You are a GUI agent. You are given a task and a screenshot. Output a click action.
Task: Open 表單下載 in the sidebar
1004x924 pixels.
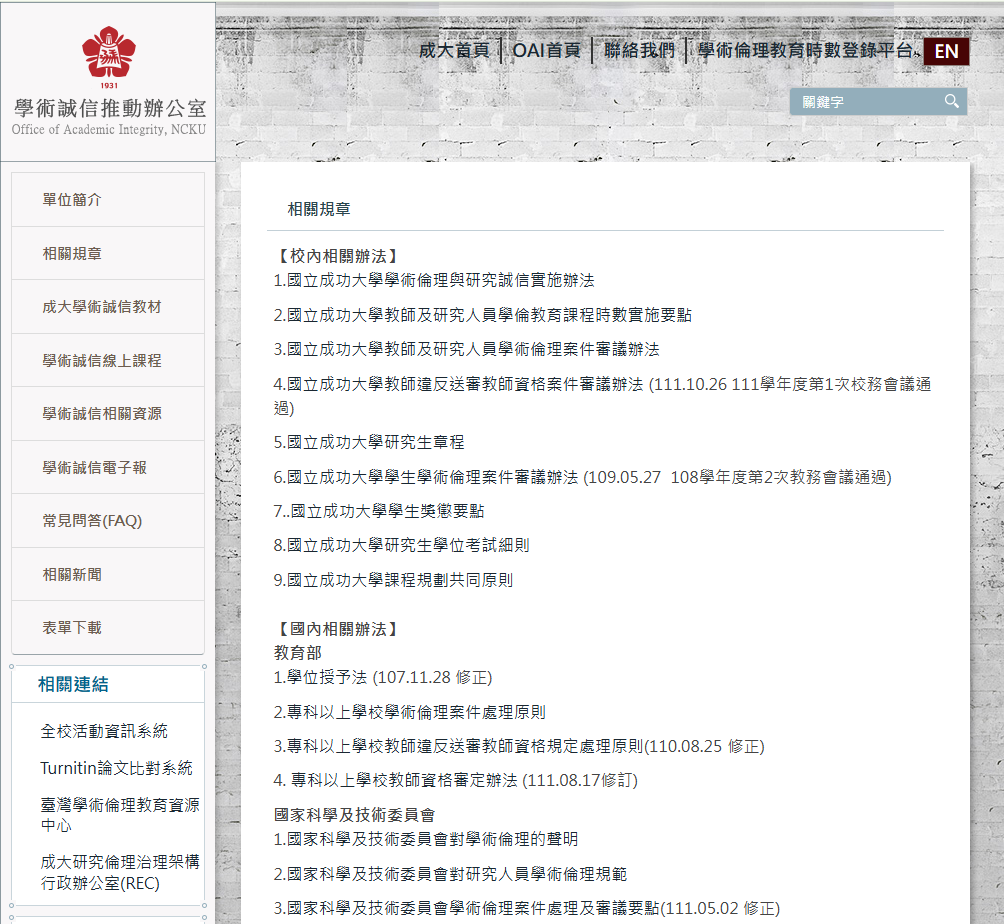pyautogui.click(x=72, y=627)
